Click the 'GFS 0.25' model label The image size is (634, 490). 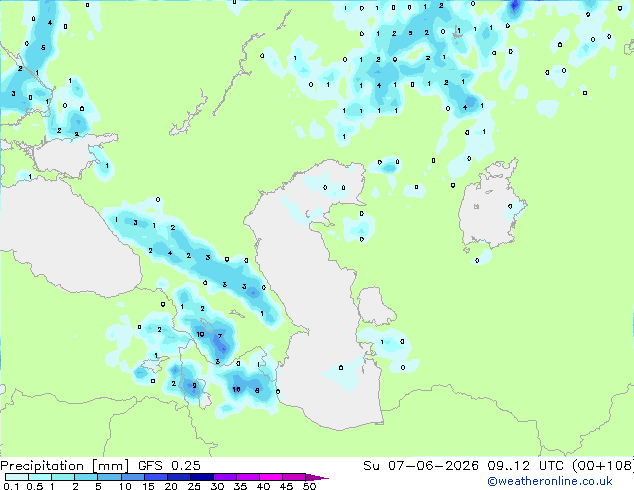169,465
